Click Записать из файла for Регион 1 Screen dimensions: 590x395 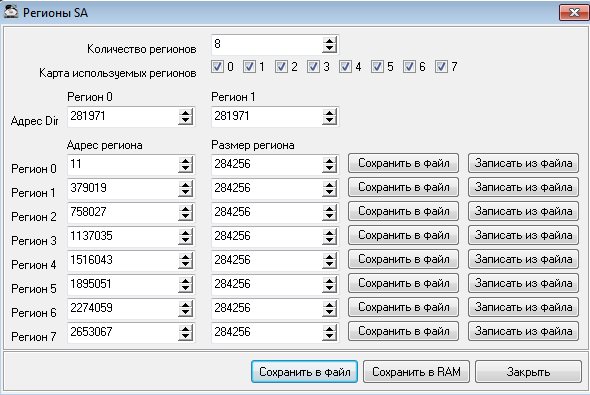coord(523,187)
